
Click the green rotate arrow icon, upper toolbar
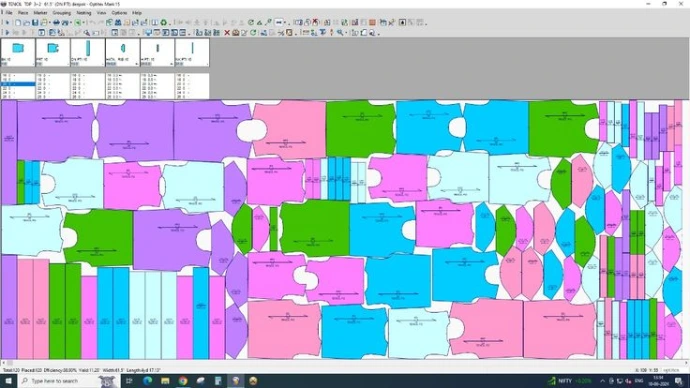click(251, 22)
